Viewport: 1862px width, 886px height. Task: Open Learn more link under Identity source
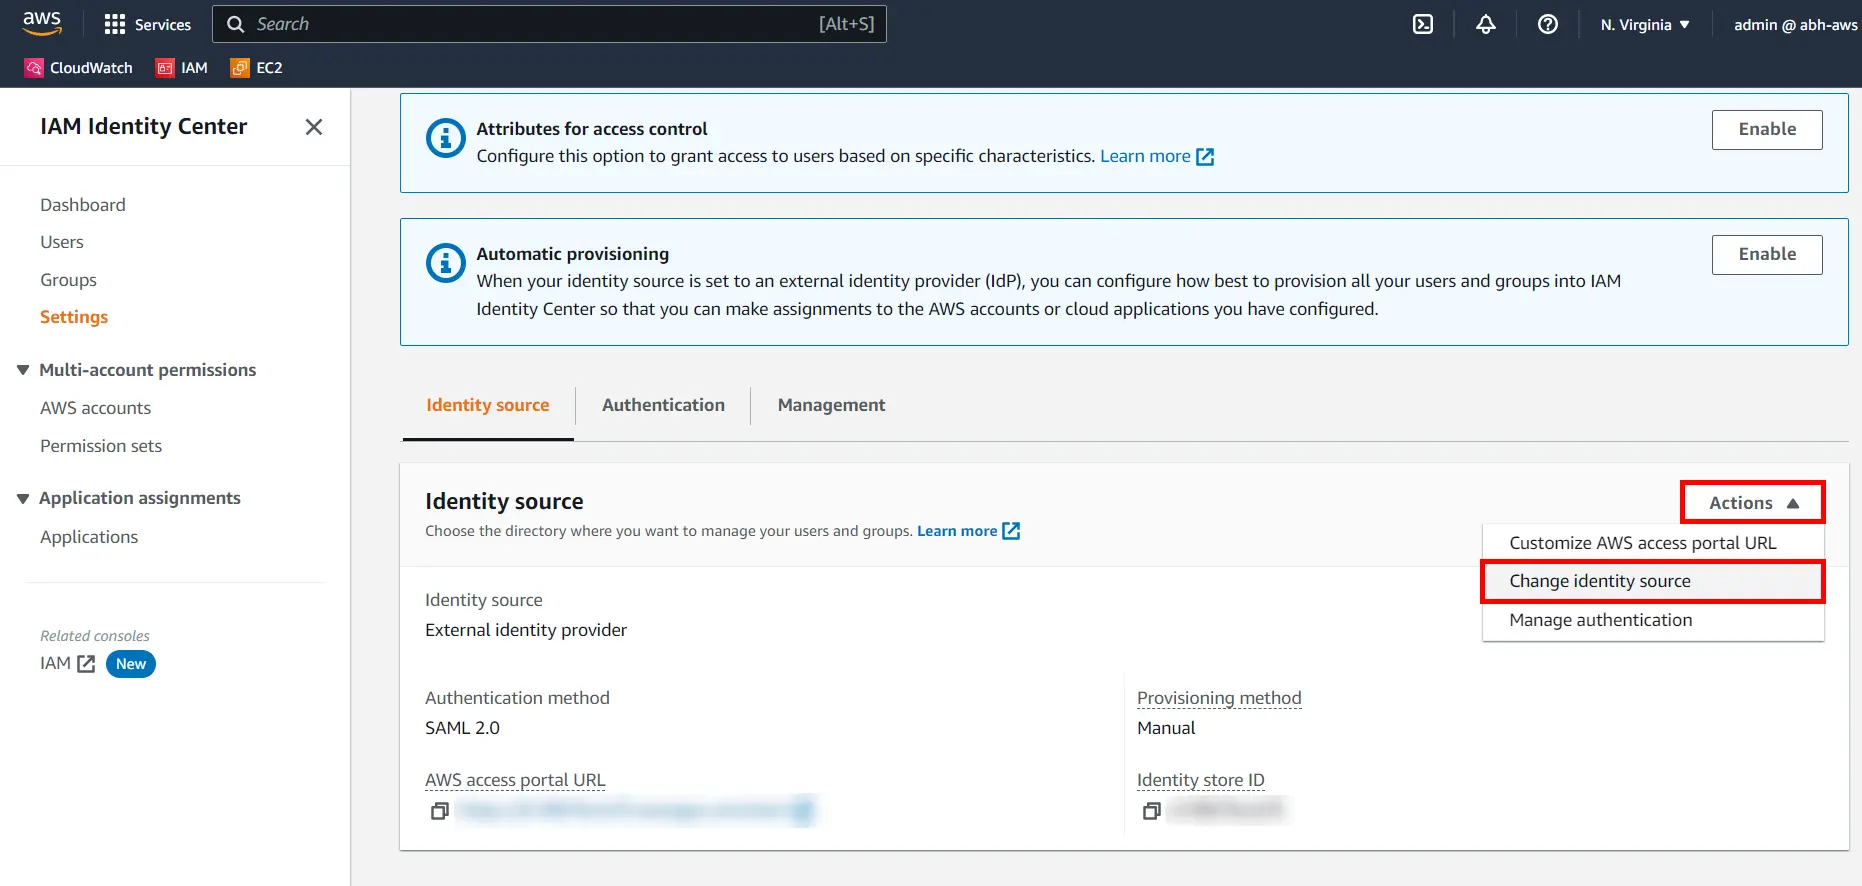957,531
